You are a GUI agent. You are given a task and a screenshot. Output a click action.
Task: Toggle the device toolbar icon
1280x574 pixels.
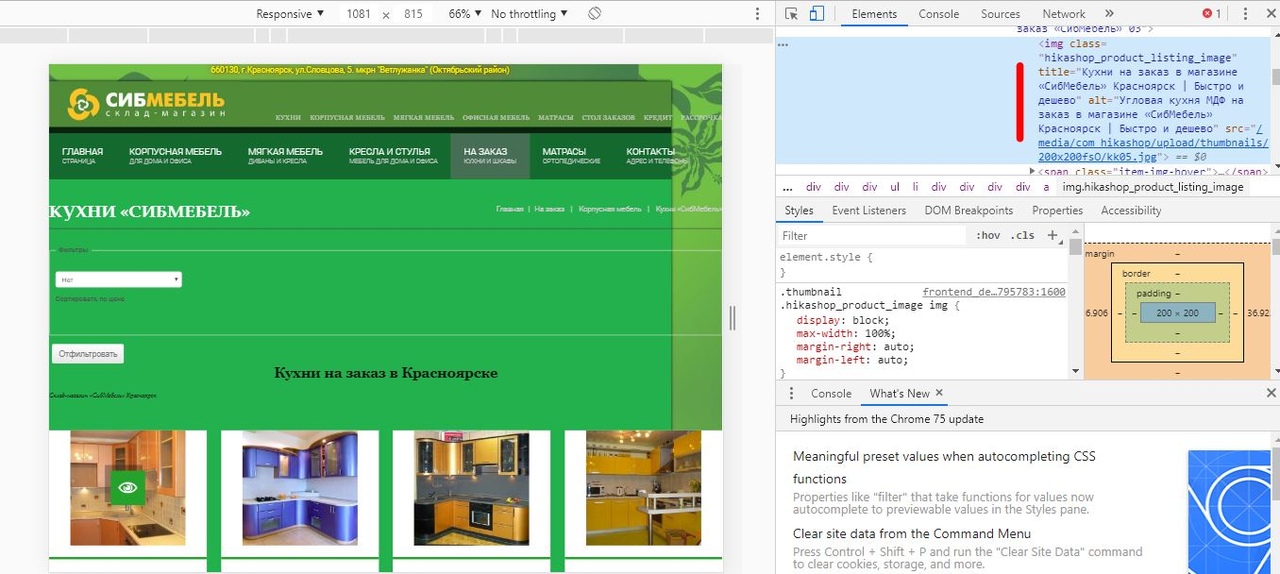click(x=816, y=14)
